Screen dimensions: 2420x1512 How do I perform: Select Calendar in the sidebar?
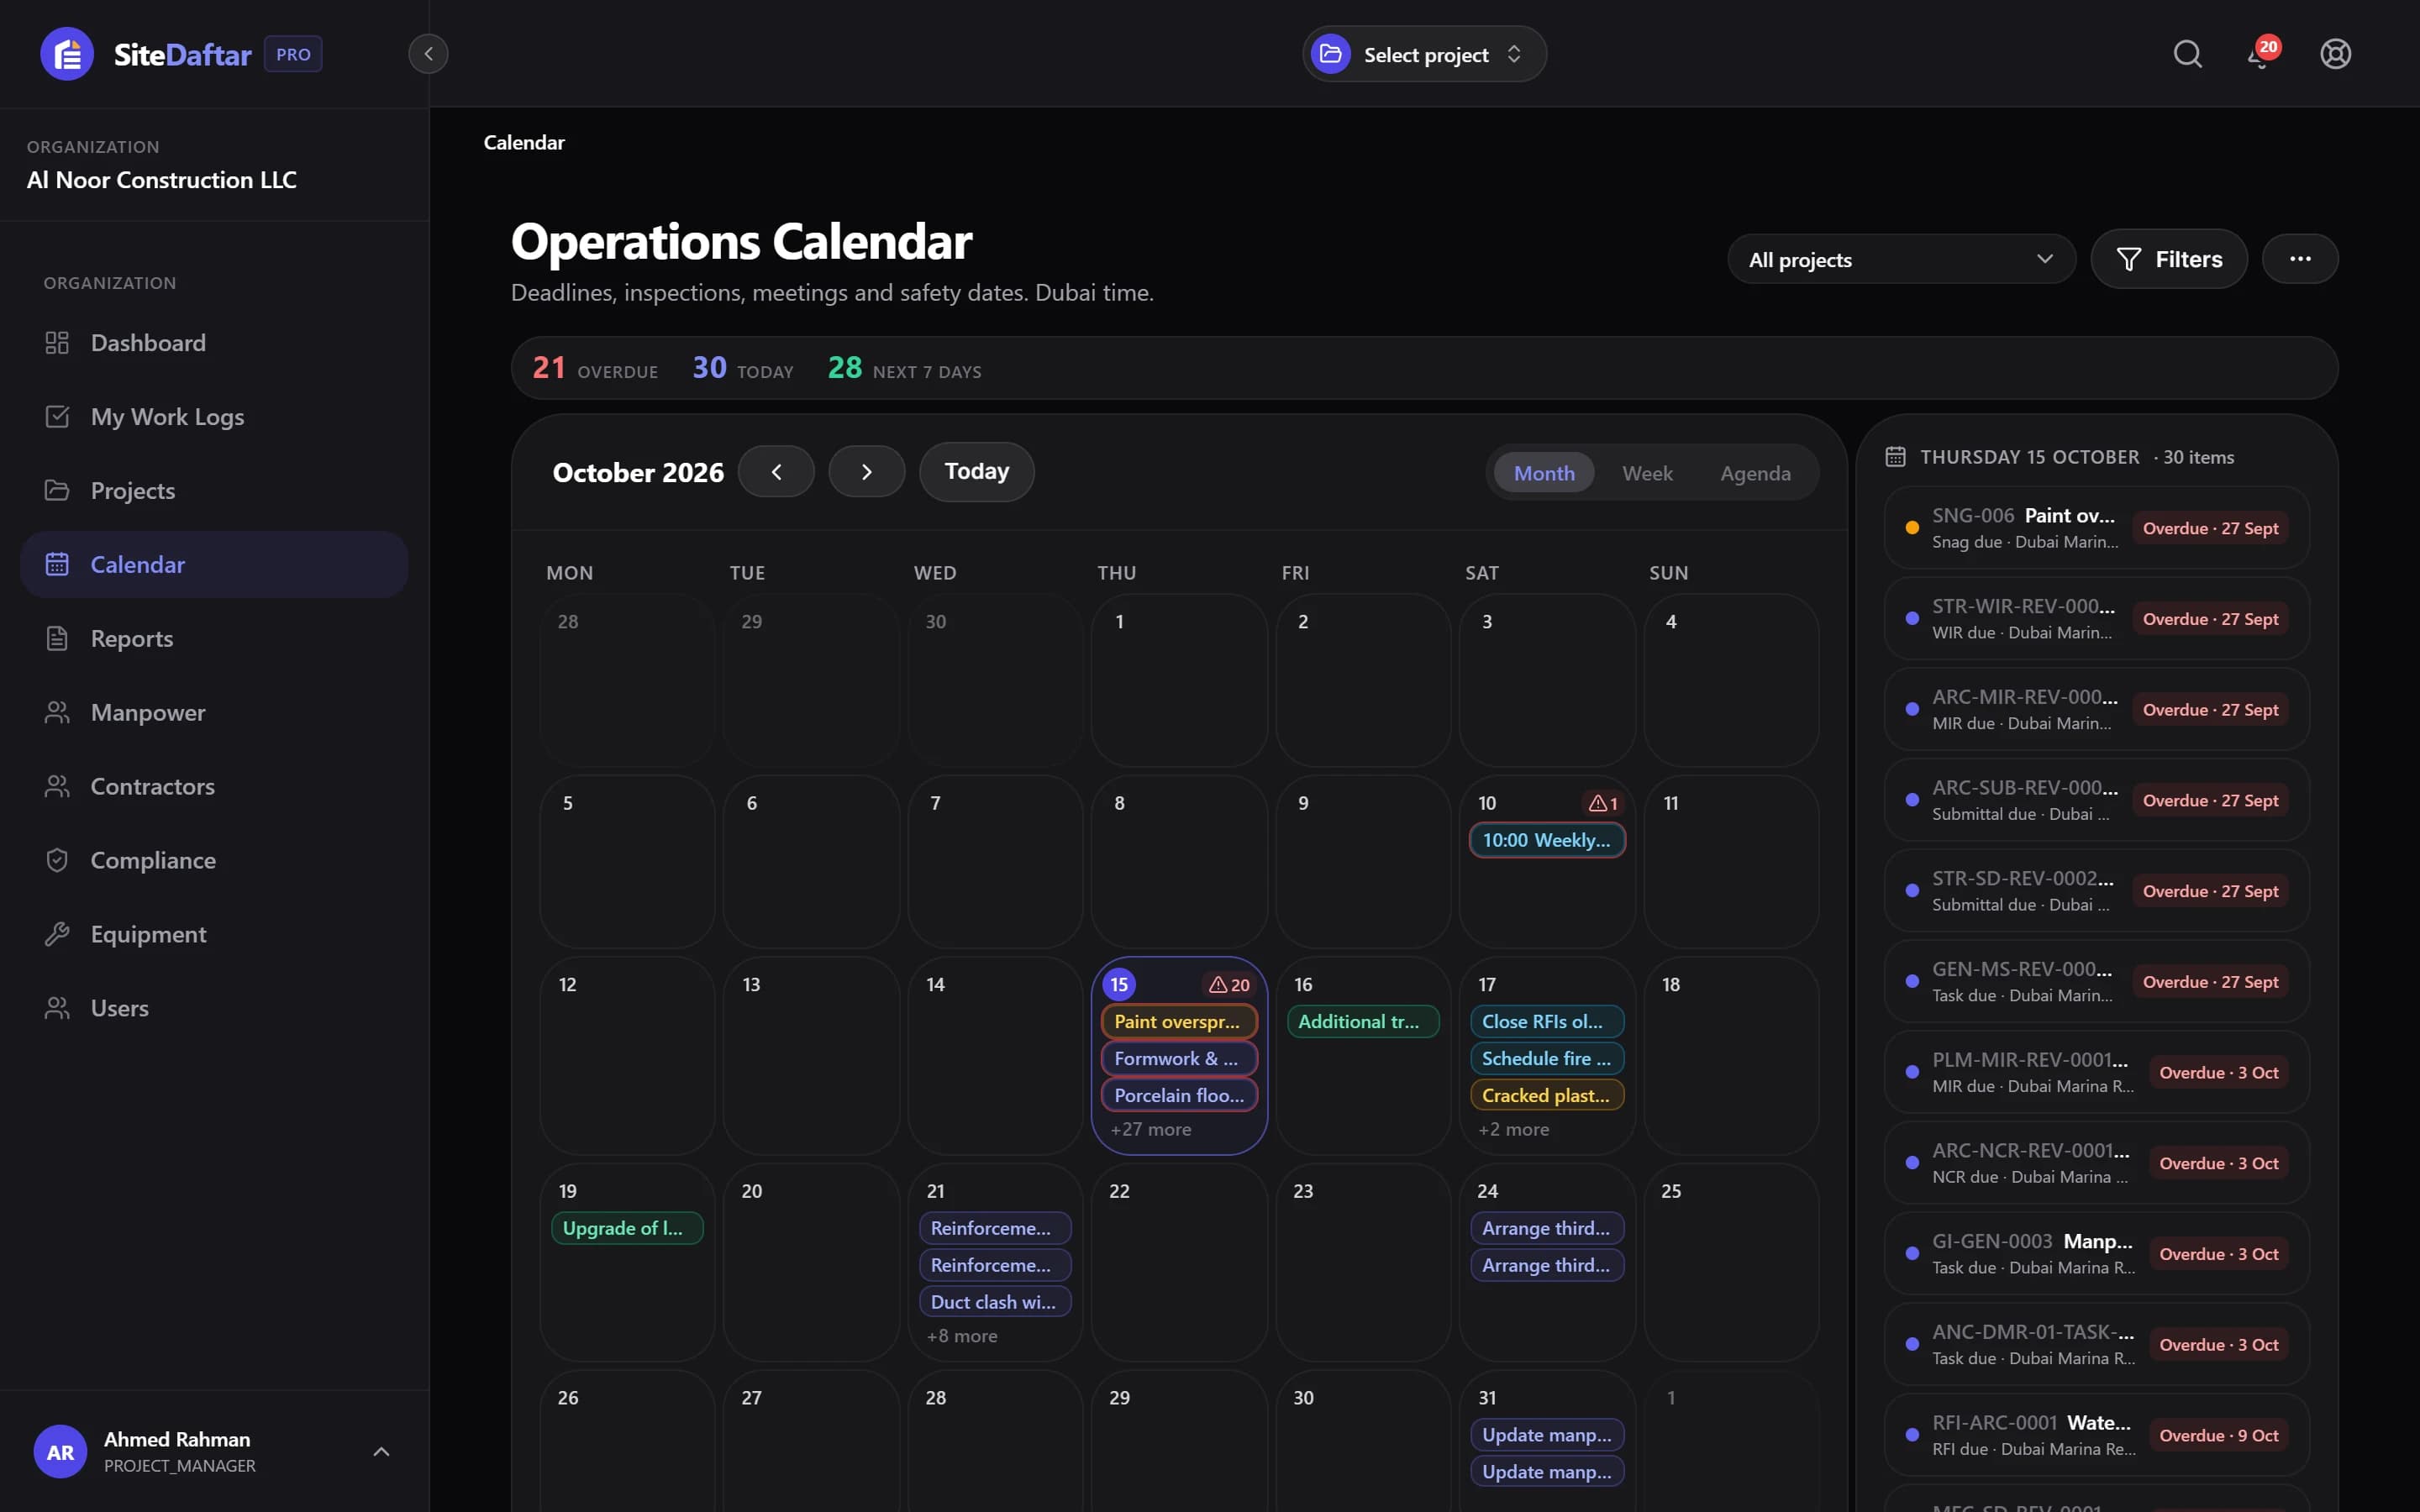[214, 565]
